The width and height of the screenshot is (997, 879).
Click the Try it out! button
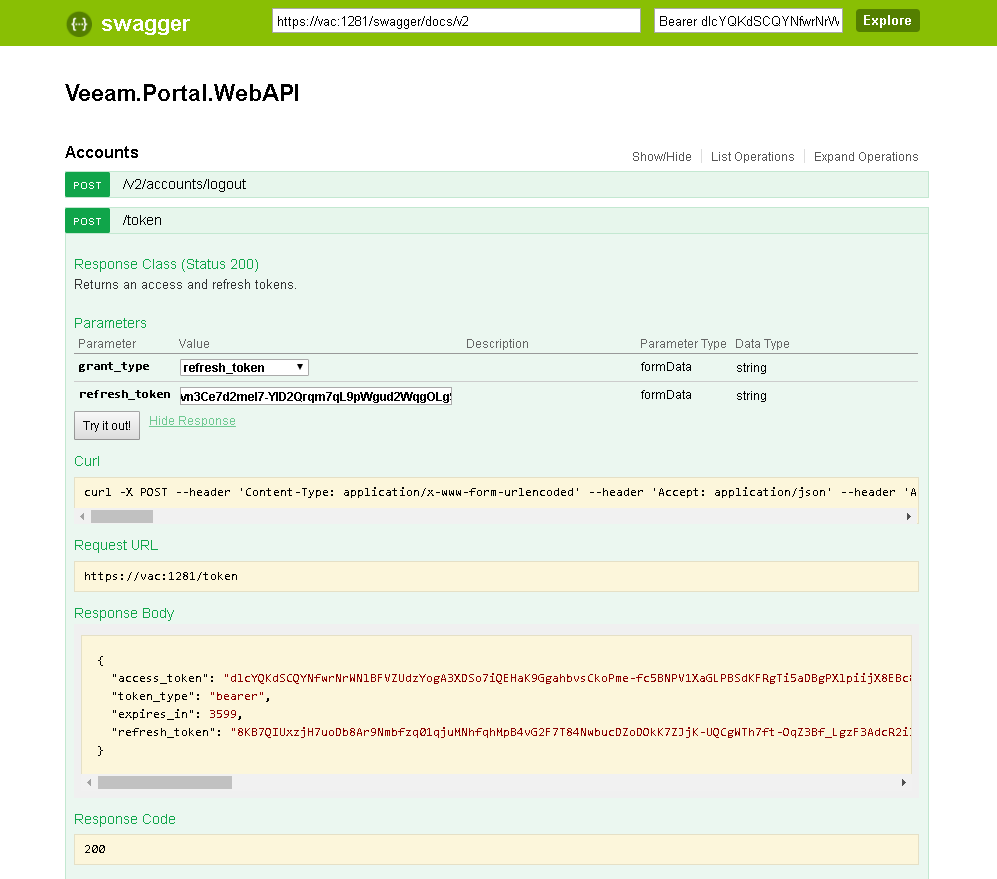(107, 426)
